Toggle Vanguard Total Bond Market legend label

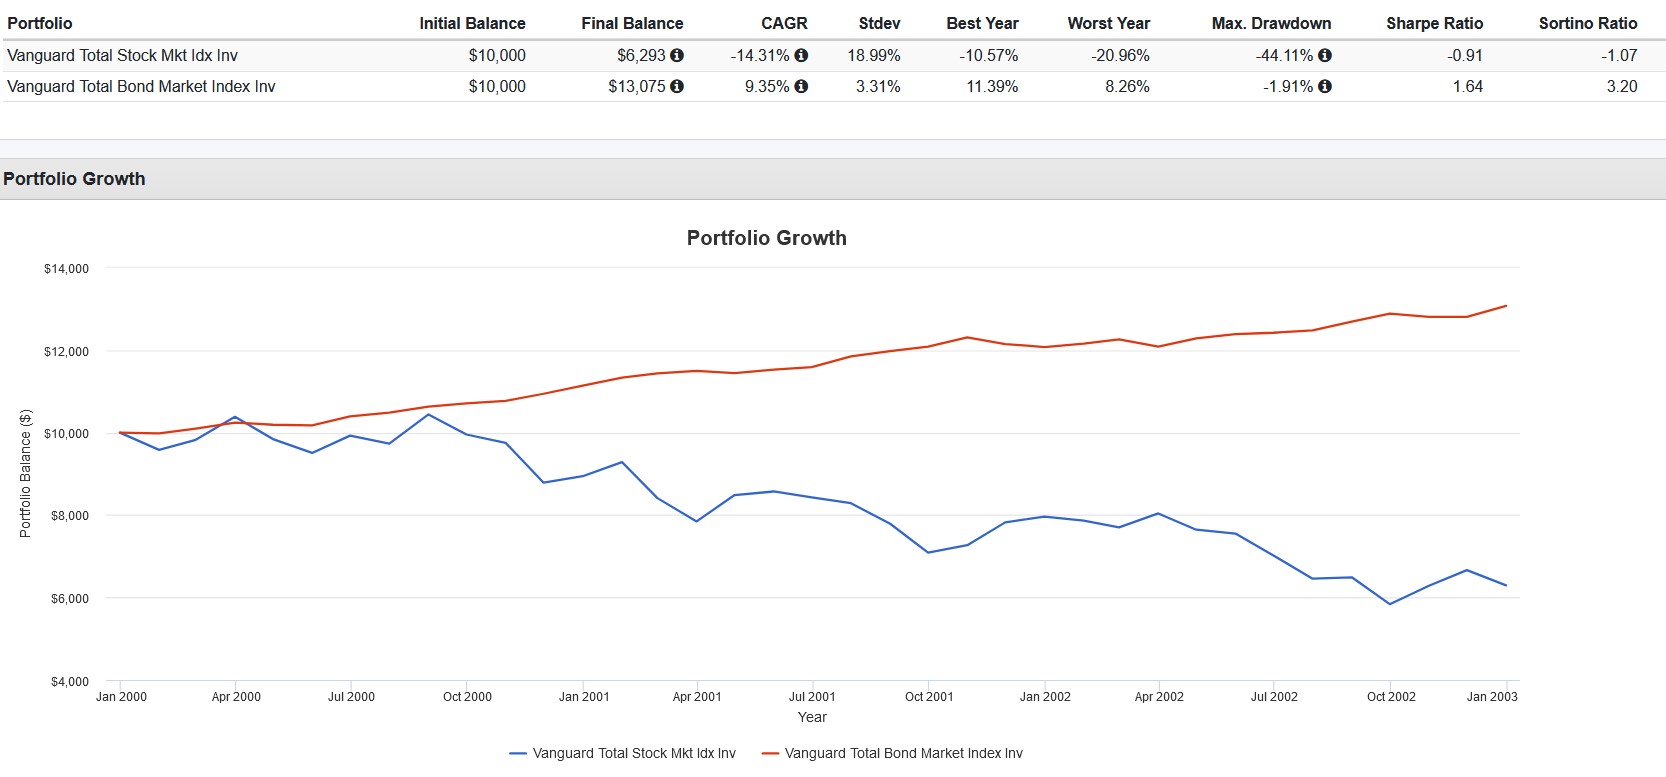[903, 754]
